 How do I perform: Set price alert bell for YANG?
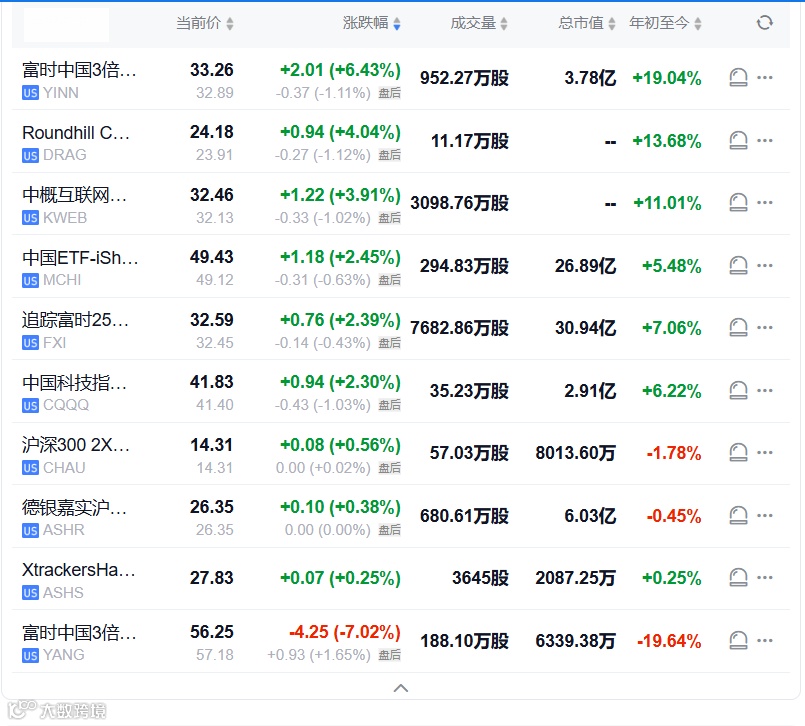738,640
